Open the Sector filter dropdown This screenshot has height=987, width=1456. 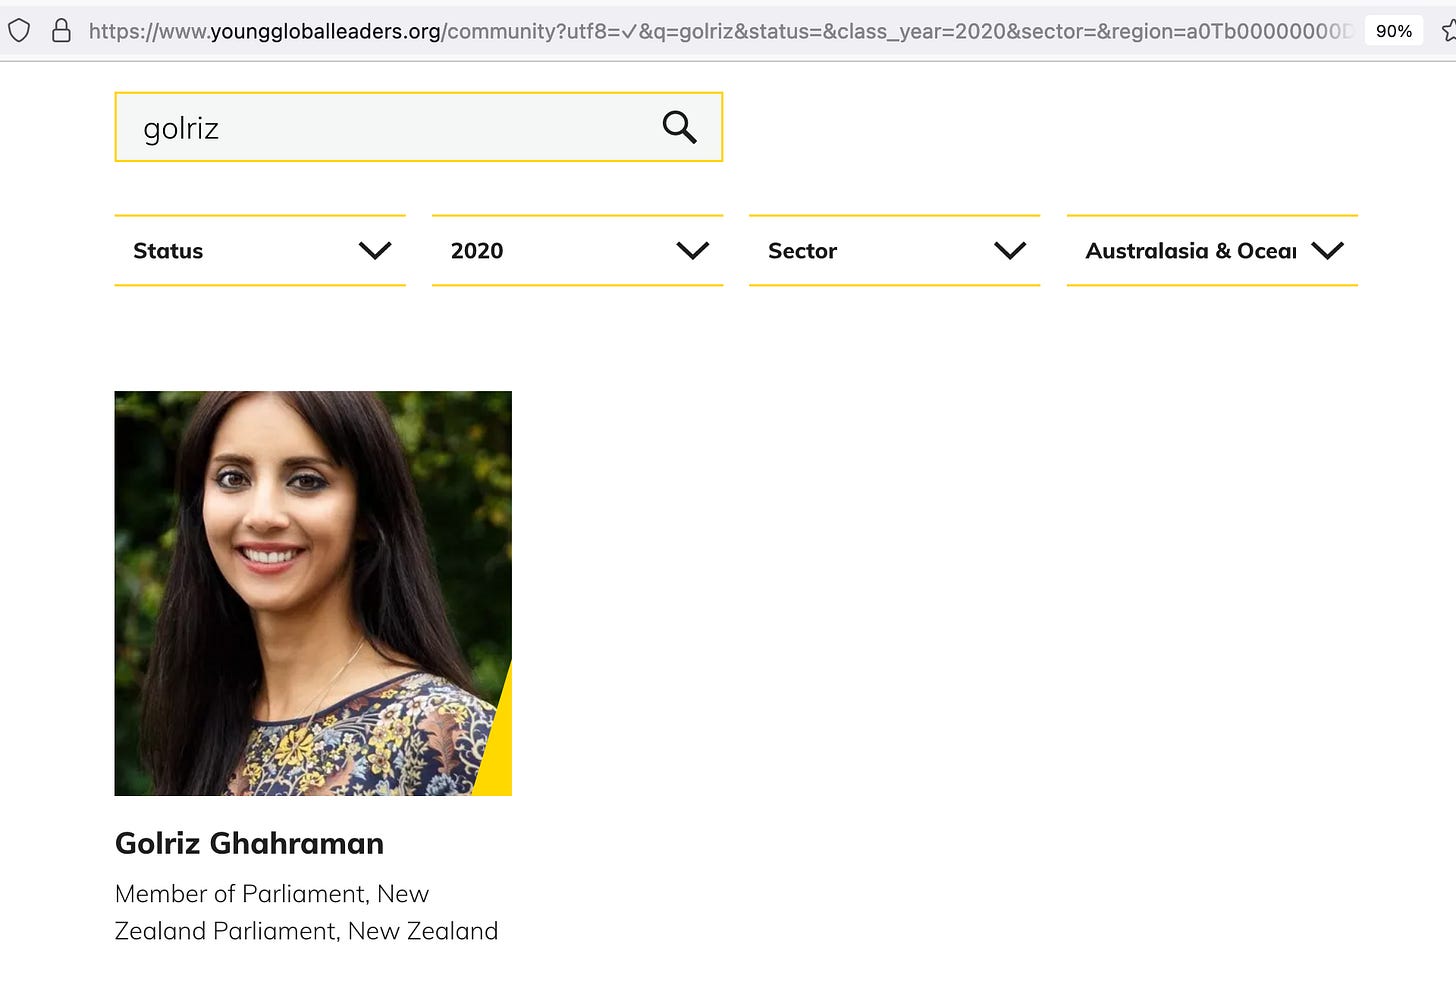pyautogui.click(x=894, y=250)
